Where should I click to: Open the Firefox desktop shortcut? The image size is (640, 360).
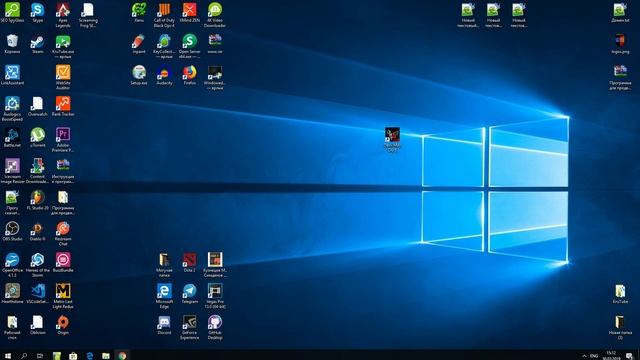(189, 75)
